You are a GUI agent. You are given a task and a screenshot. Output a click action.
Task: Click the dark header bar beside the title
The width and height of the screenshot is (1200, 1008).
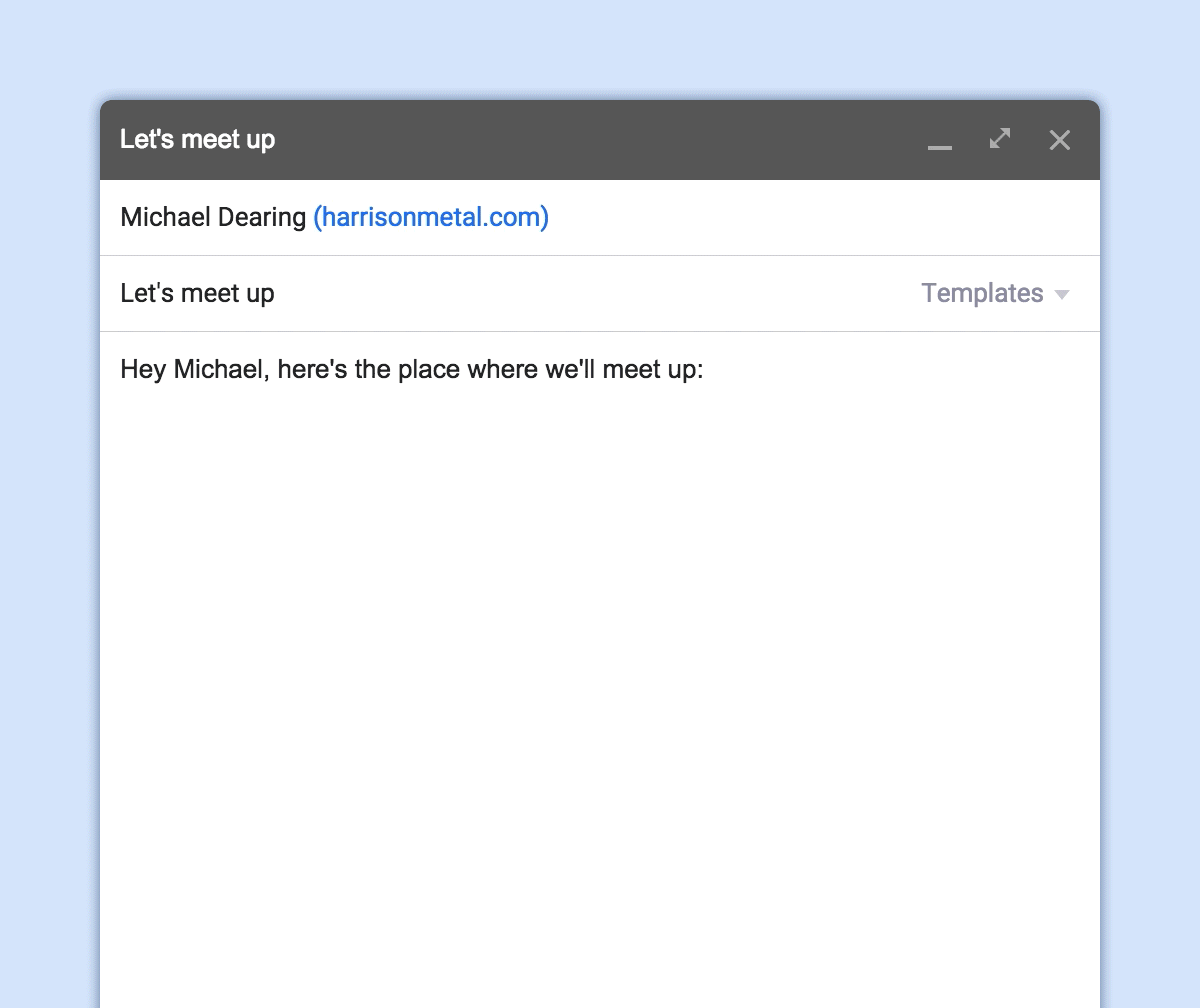600,140
